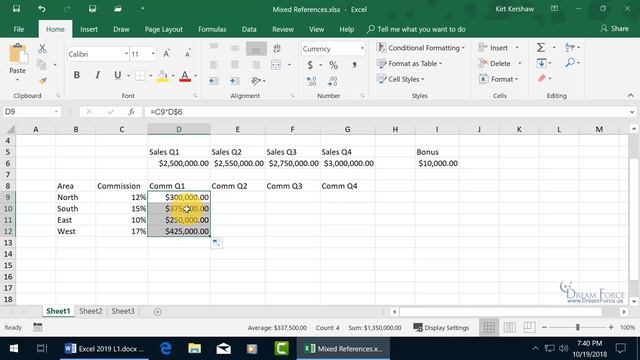
Task: Open the Currency number format dropdown
Action: pos(362,49)
